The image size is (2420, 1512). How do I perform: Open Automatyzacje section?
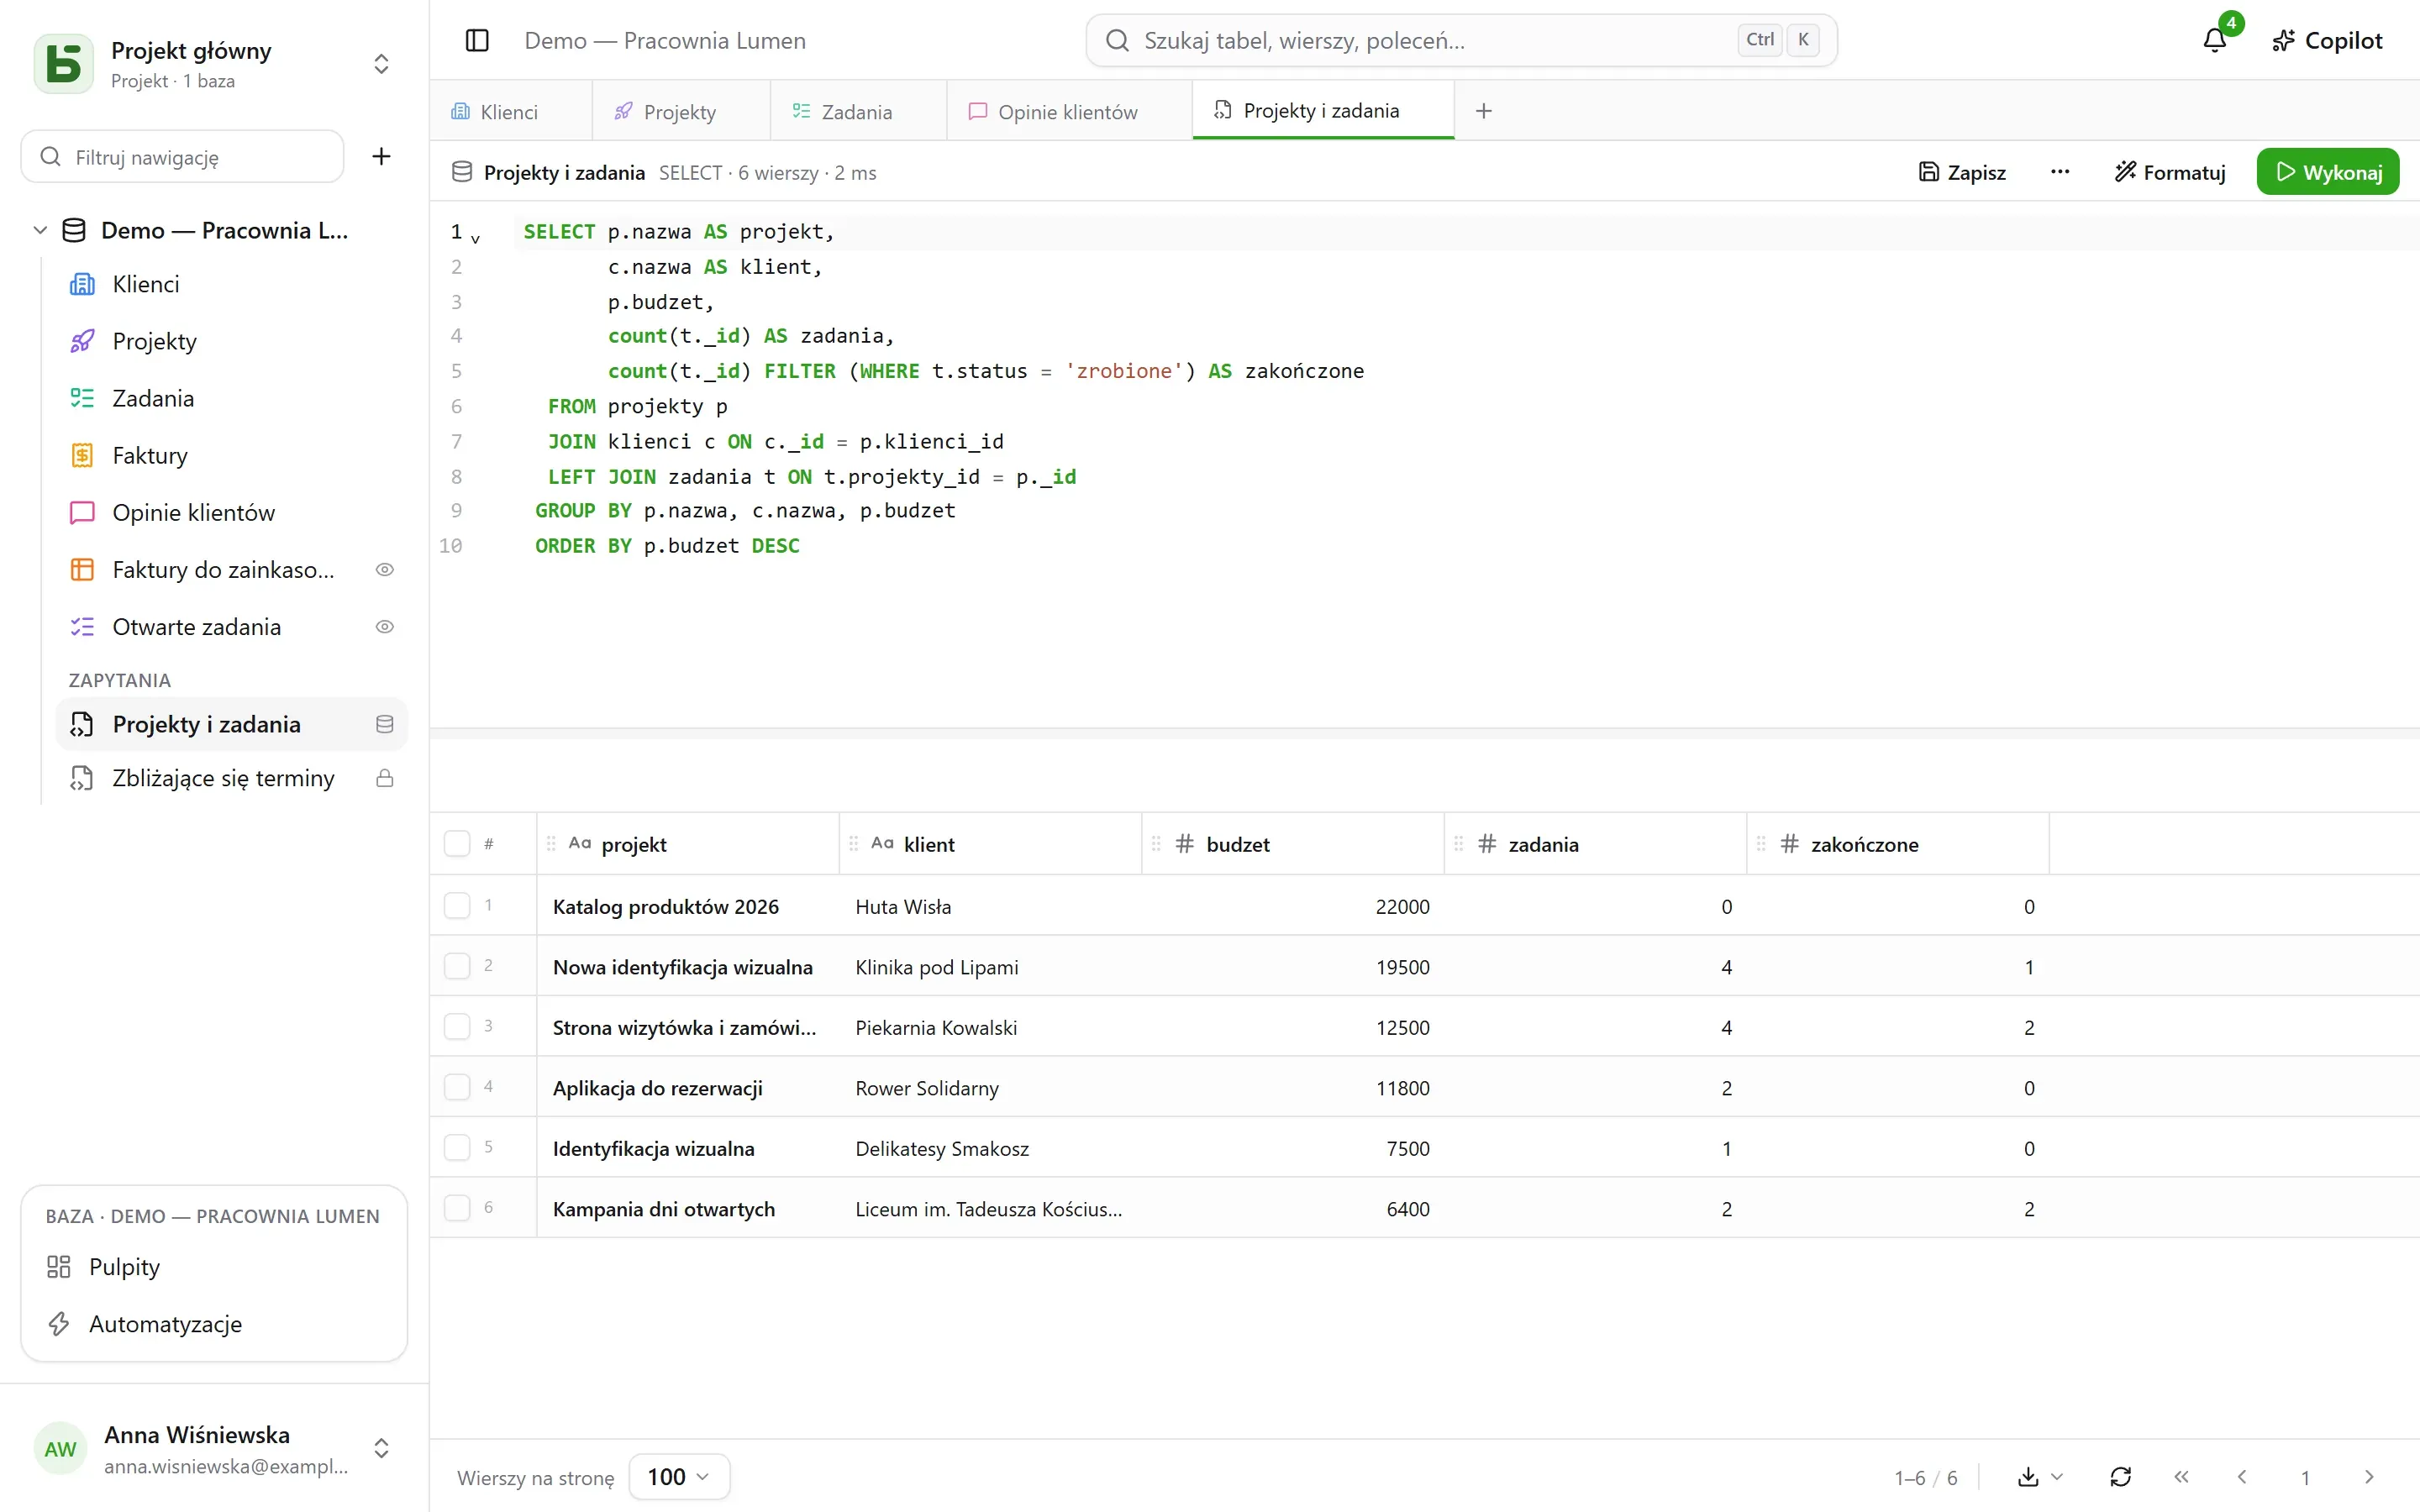pyautogui.click(x=213, y=1324)
